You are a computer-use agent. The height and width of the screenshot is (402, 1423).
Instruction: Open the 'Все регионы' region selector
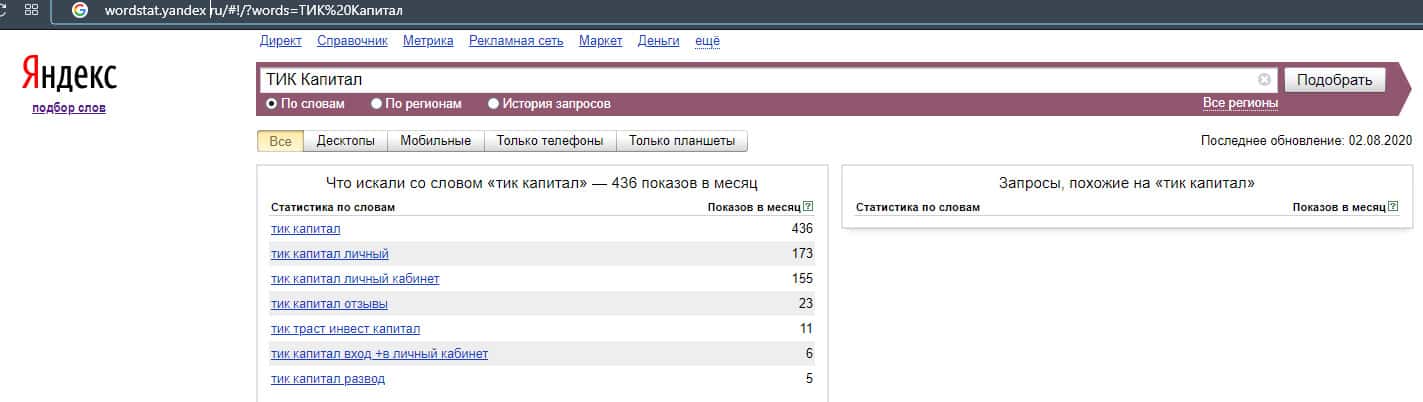tap(1240, 103)
